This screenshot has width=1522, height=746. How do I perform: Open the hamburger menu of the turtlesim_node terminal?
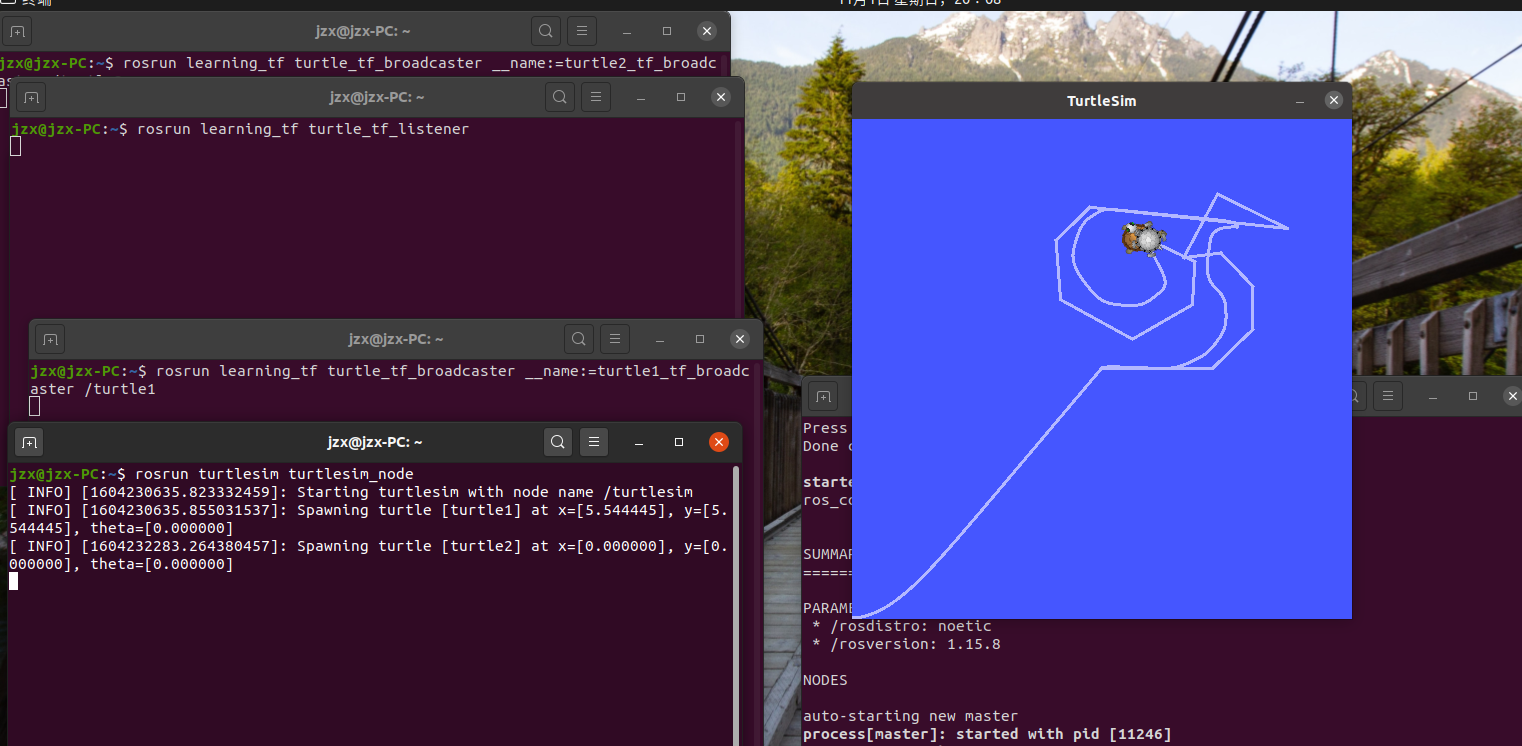pyautogui.click(x=594, y=441)
